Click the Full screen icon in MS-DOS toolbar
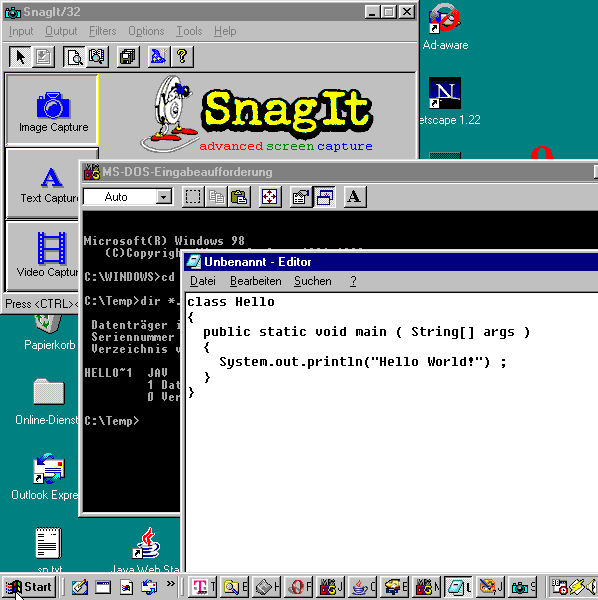The width and height of the screenshot is (598, 600). tap(270, 197)
